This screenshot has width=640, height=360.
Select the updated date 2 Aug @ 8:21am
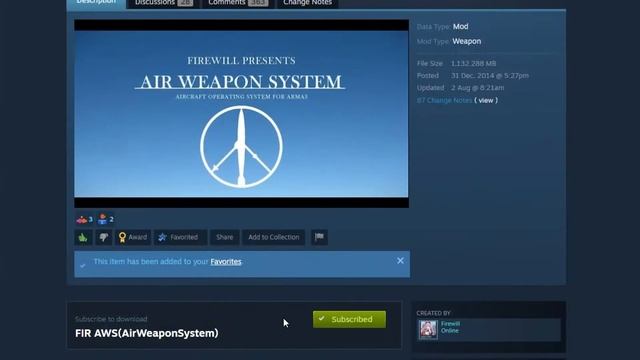point(478,88)
